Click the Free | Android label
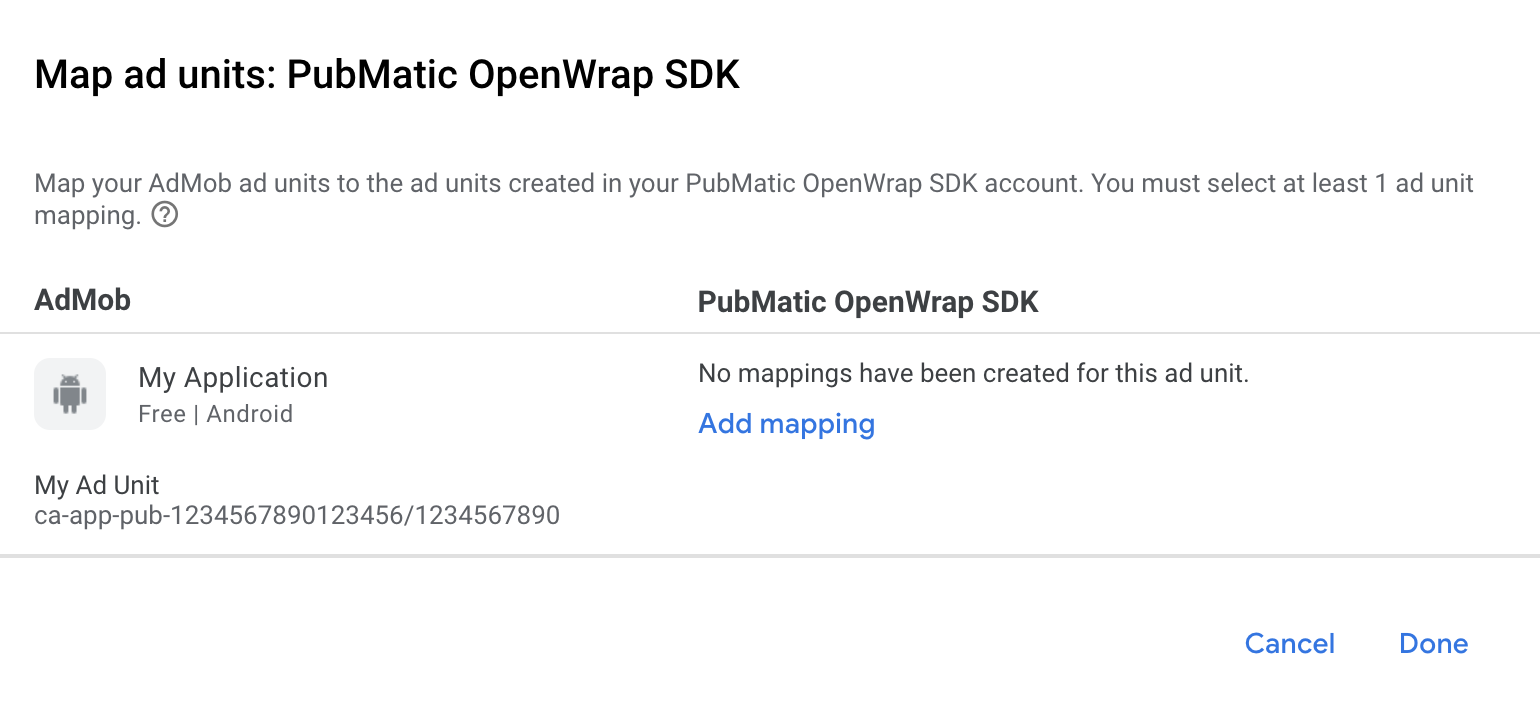The width and height of the screenshot is (1540, 714). pos(215,414)
